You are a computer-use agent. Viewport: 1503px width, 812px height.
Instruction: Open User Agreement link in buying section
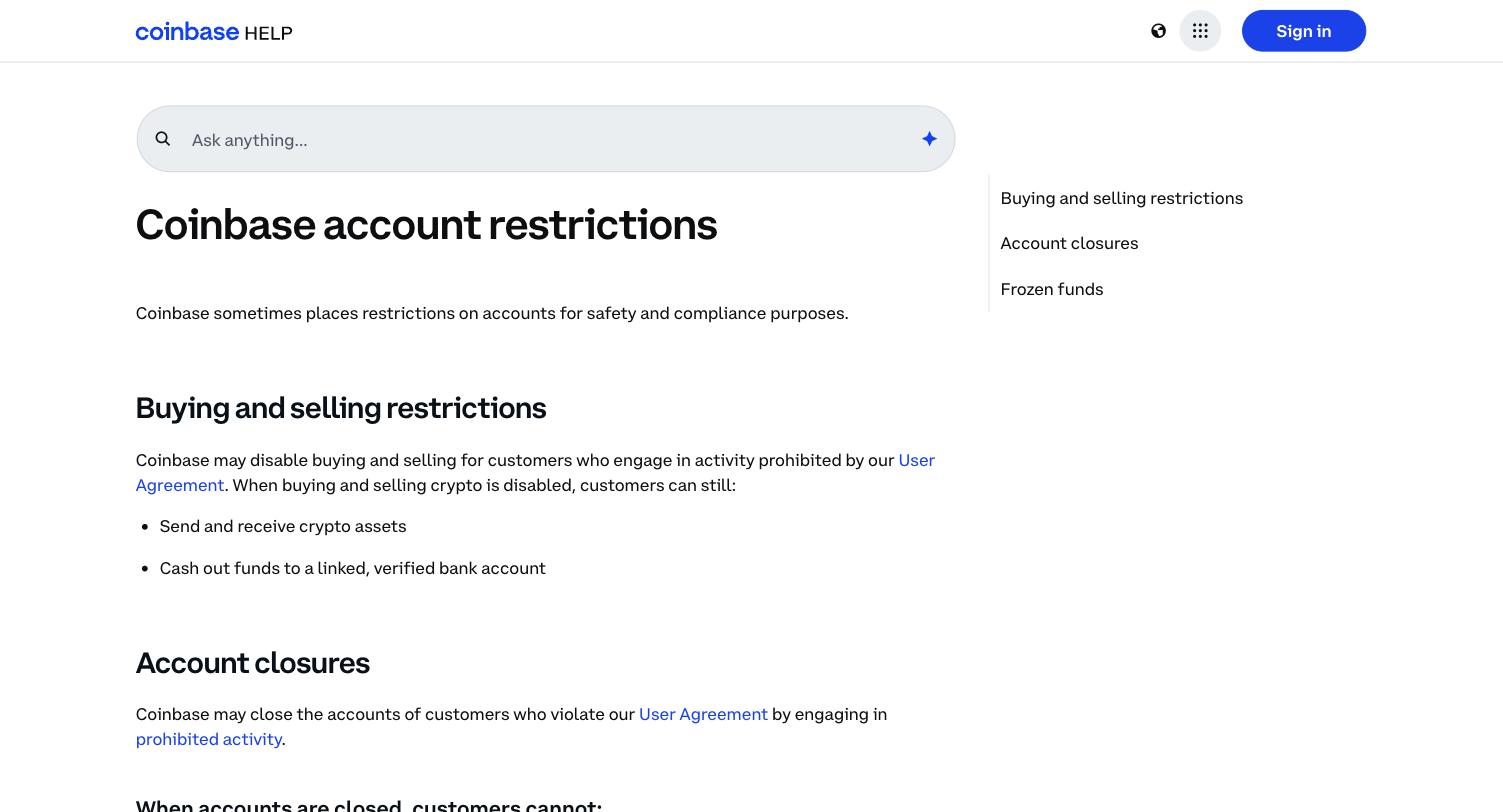(x=916, y=460)
